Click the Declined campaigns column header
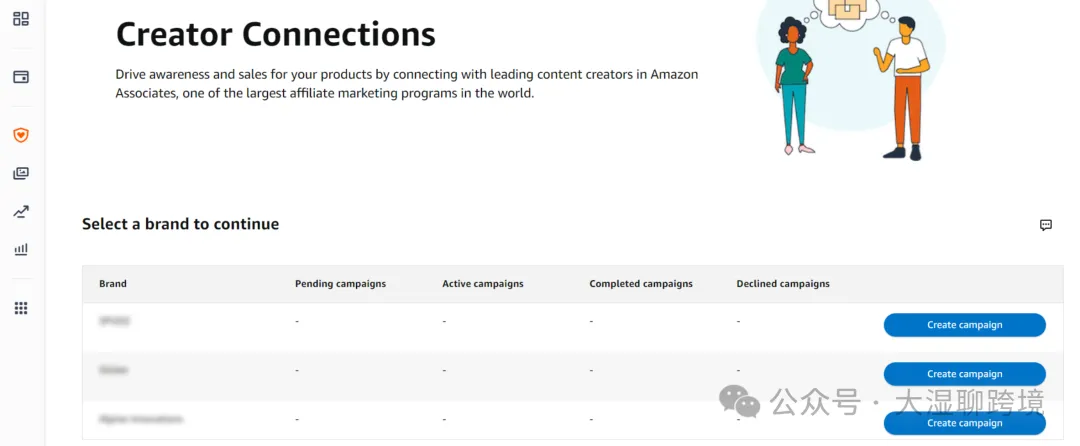This screenshot has width=1080, height=446. (x=782, y=284)
